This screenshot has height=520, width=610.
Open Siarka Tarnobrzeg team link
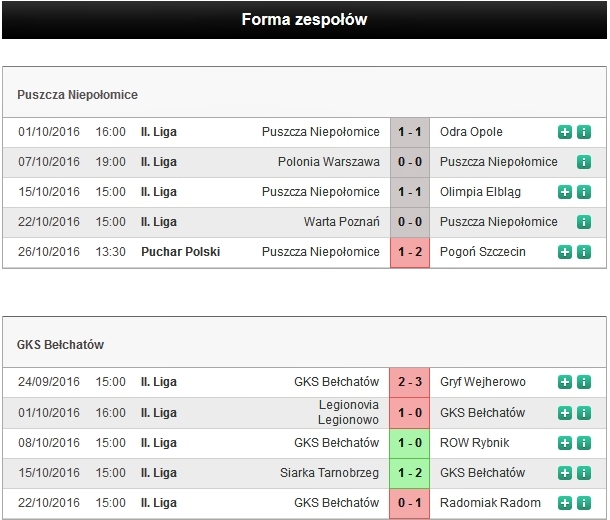330,473
